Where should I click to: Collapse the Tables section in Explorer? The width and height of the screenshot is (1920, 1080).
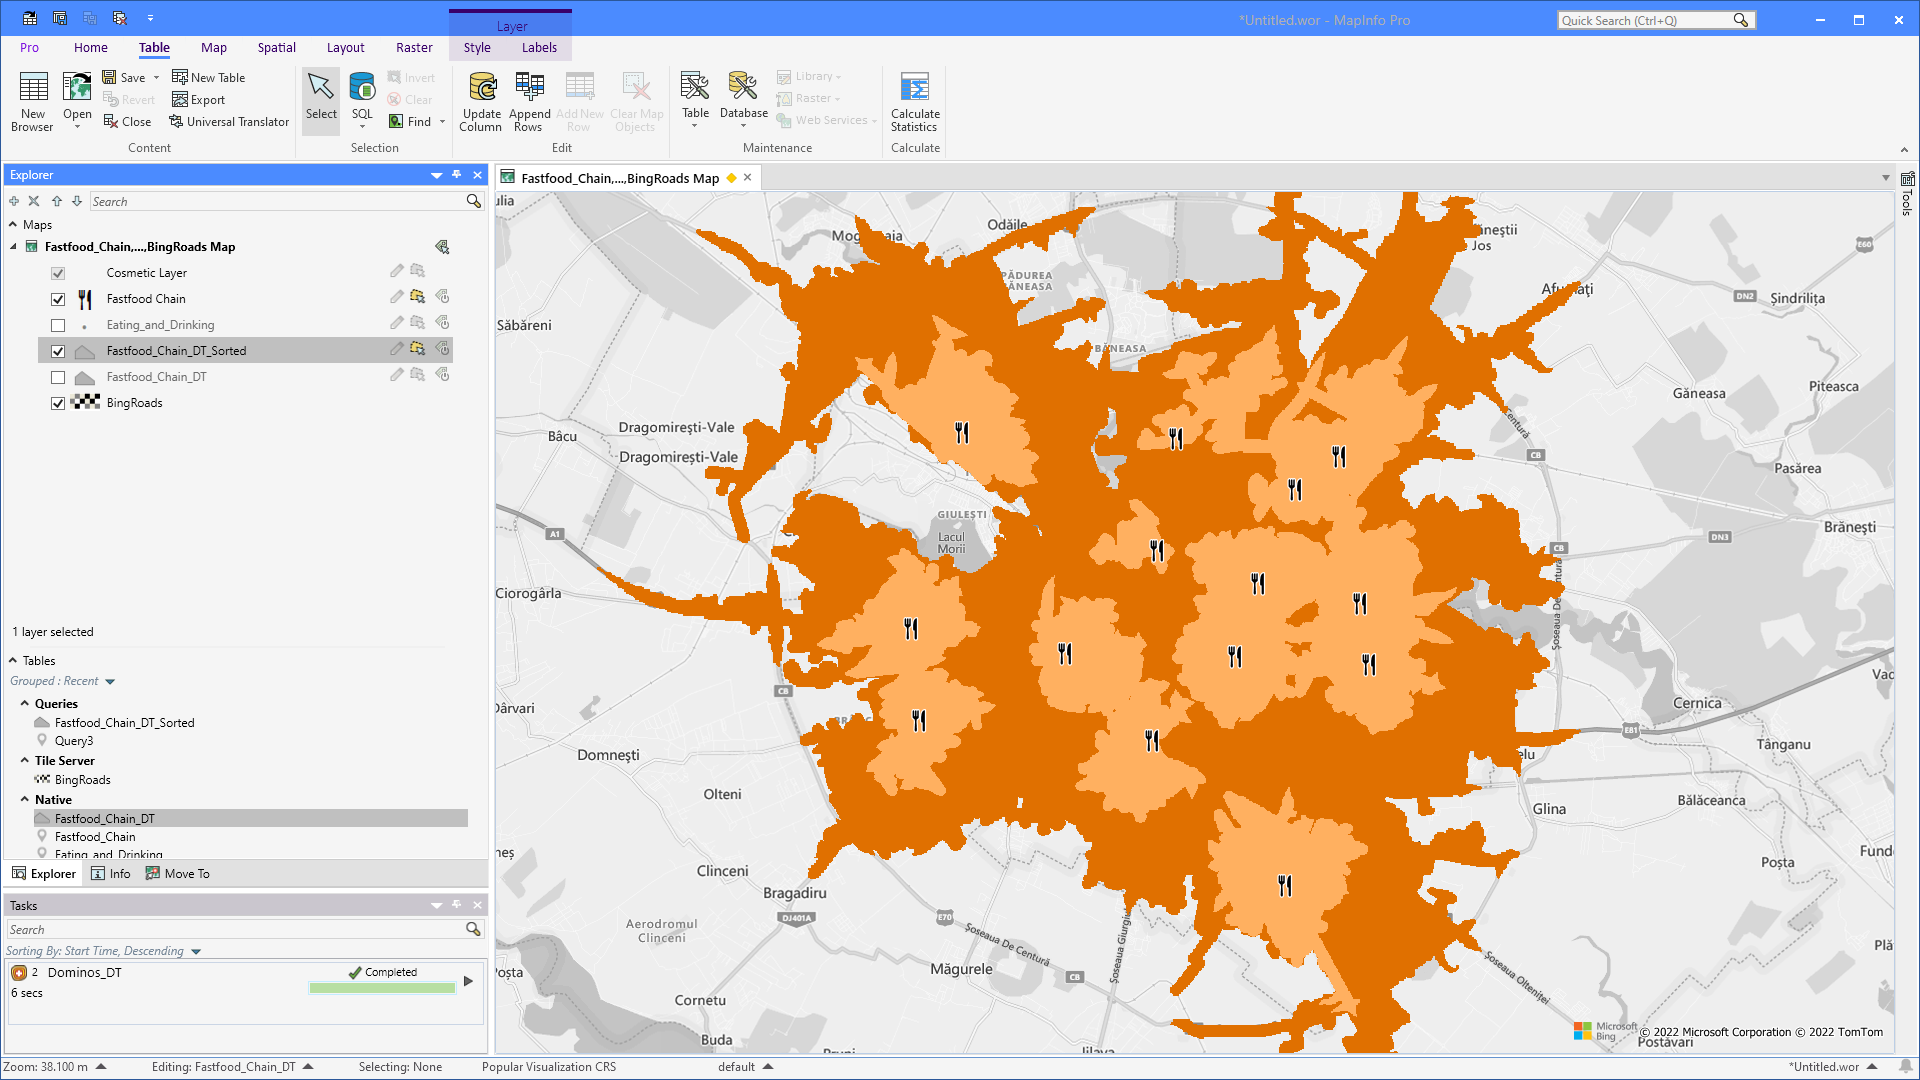[x=11, y=660]
